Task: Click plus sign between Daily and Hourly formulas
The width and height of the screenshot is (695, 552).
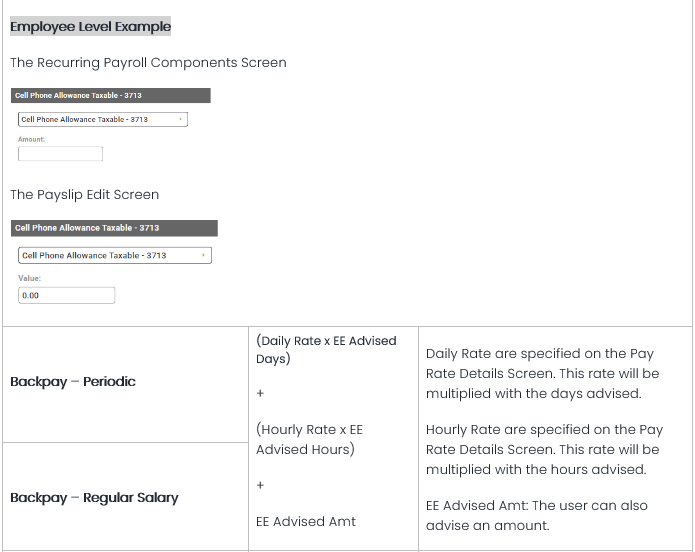Action: click(260, 394)
